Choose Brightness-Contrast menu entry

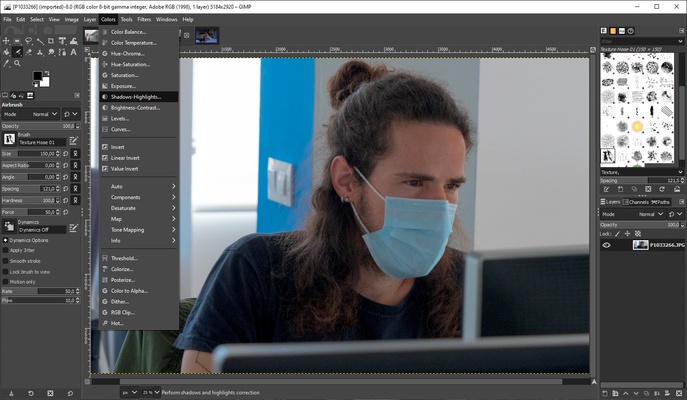[139, 108]
